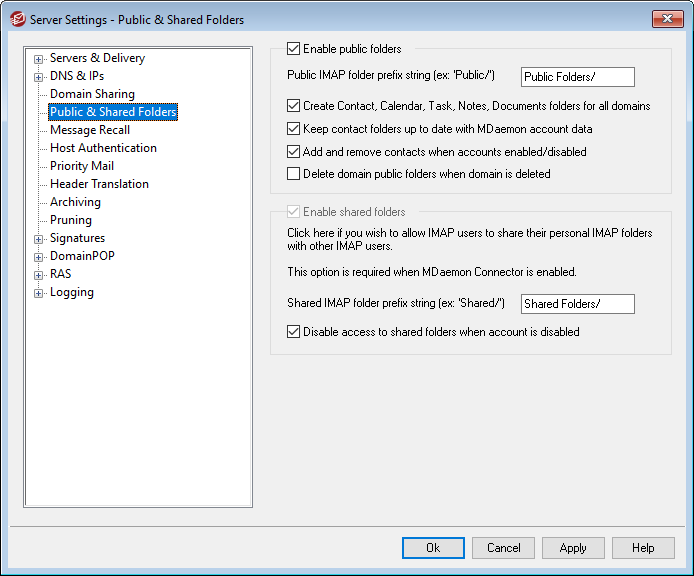Expand the Logging tree node
This screenshot has width=694, height=576.
(x=38, y=293)
